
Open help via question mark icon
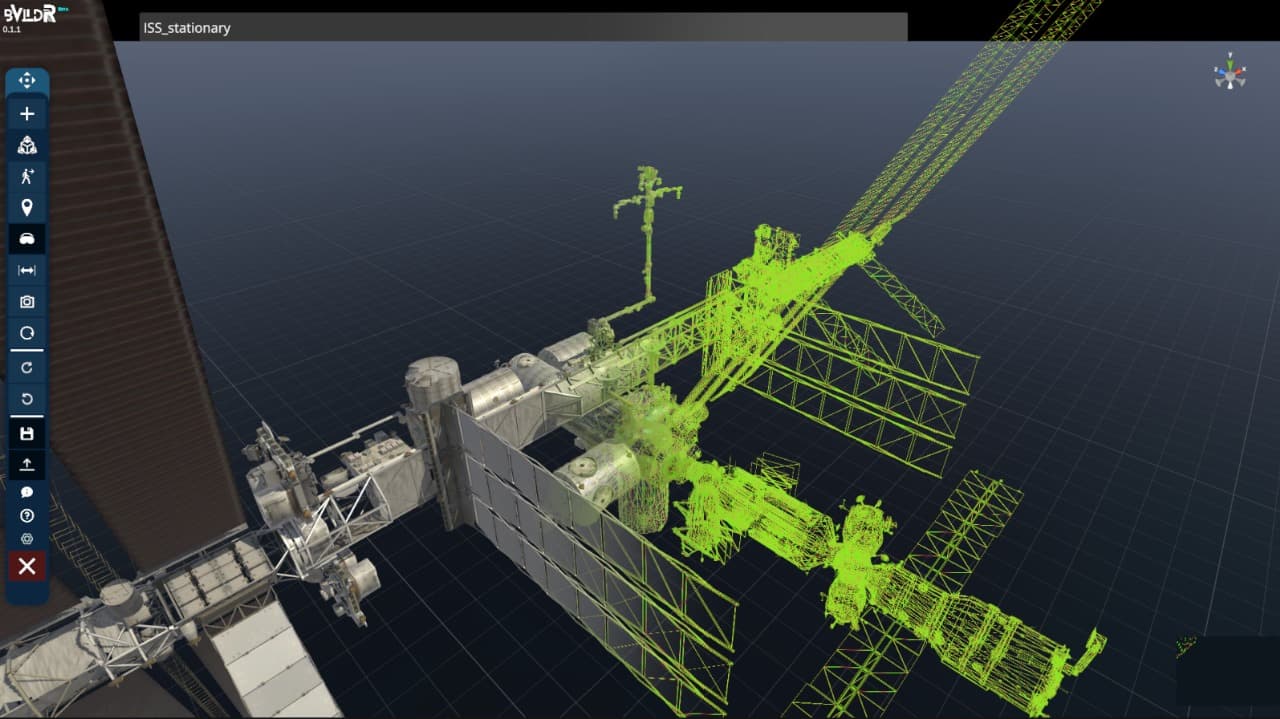(27, 516)
